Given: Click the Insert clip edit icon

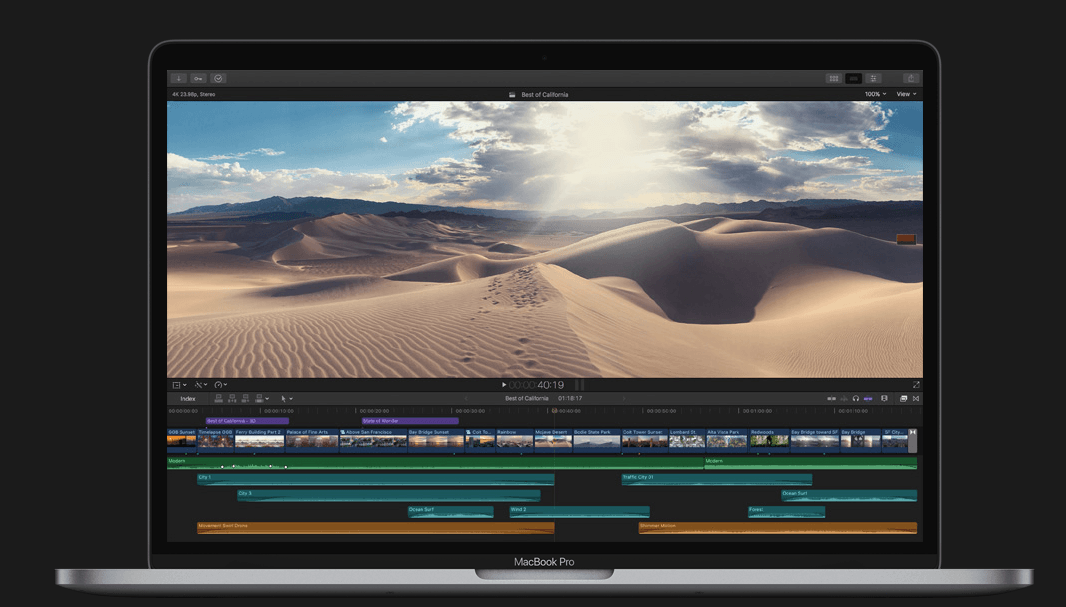Looking at the screenshot, I should 232,398.
